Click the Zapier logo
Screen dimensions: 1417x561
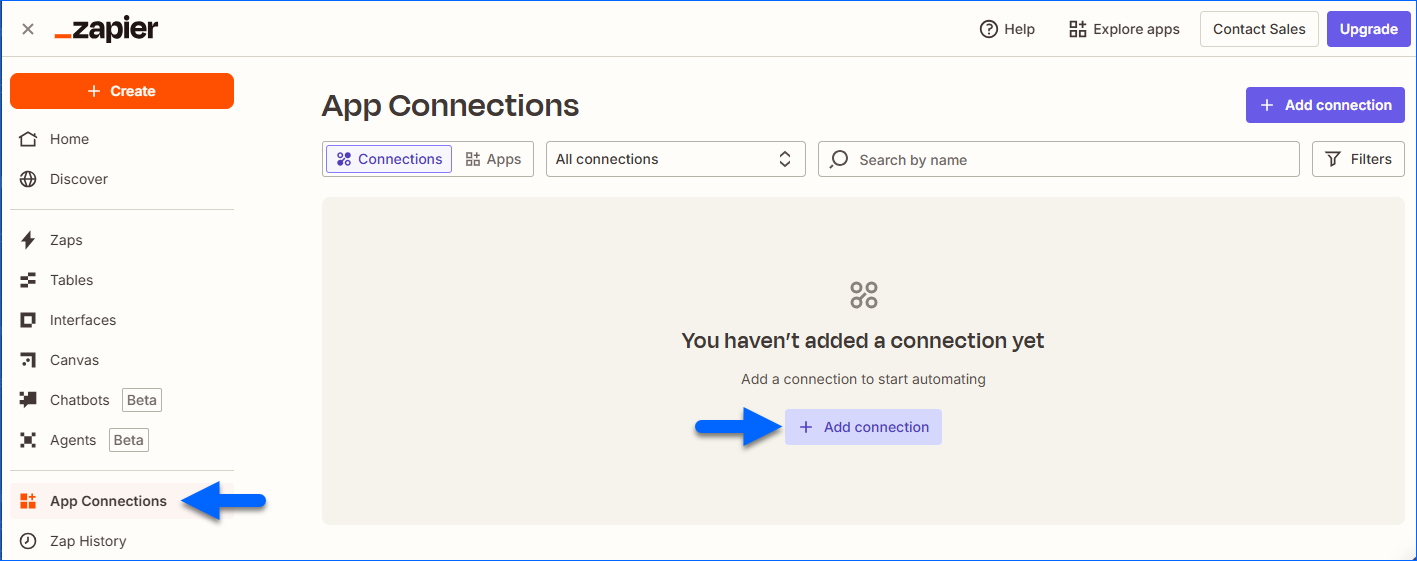[x=106, y=29]
